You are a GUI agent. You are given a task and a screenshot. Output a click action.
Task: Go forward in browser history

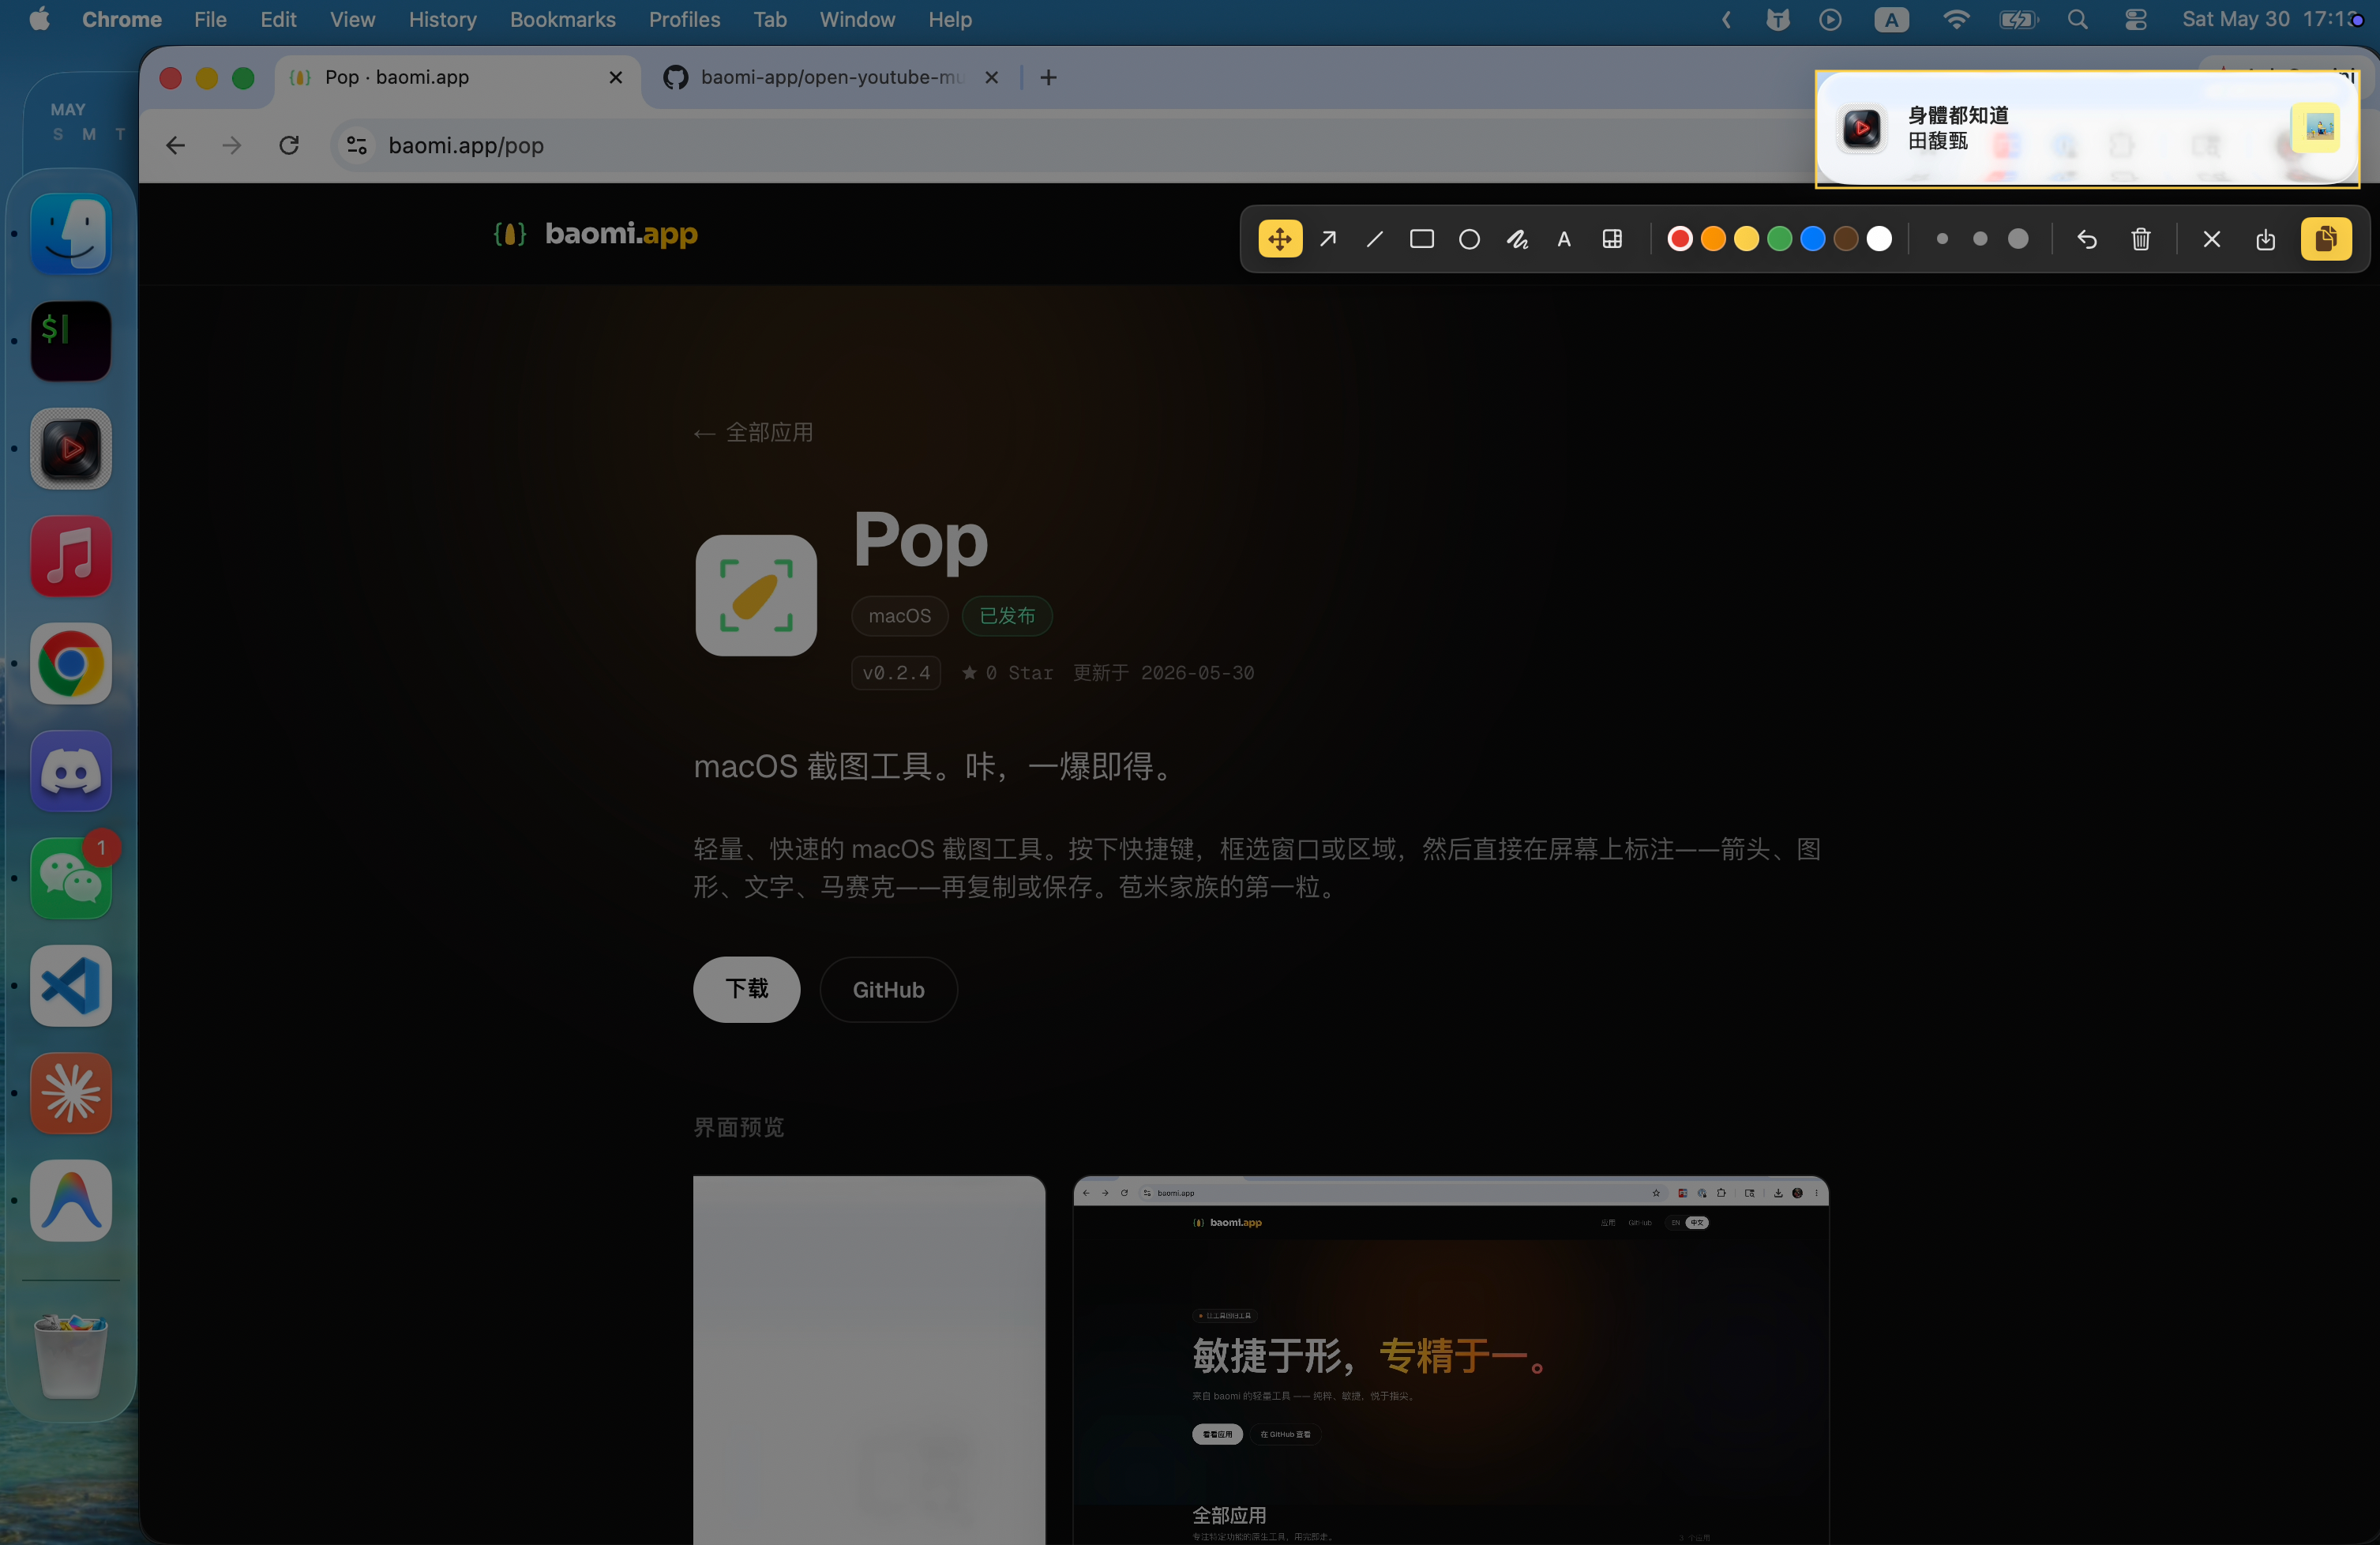tap(232, 146)
